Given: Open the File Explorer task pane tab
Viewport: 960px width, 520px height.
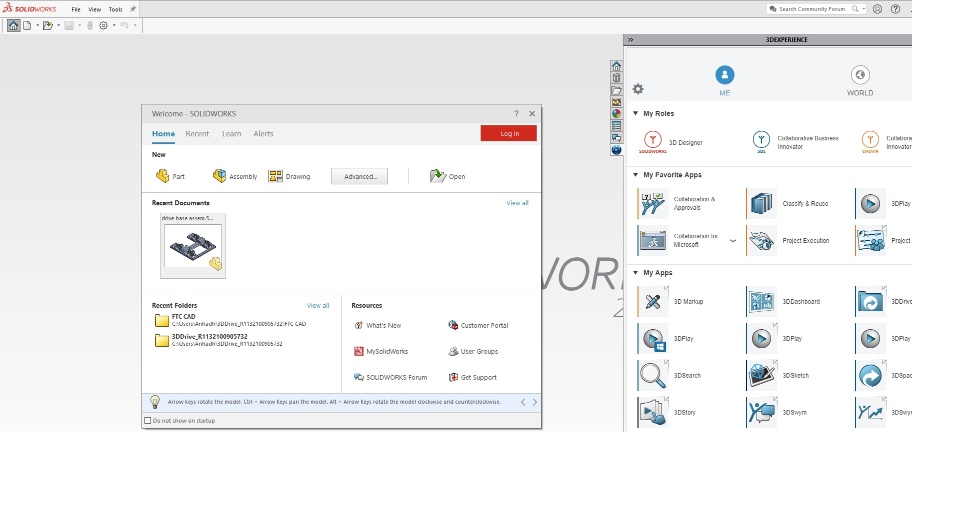Looking at the screenshot, I should 617,90.
